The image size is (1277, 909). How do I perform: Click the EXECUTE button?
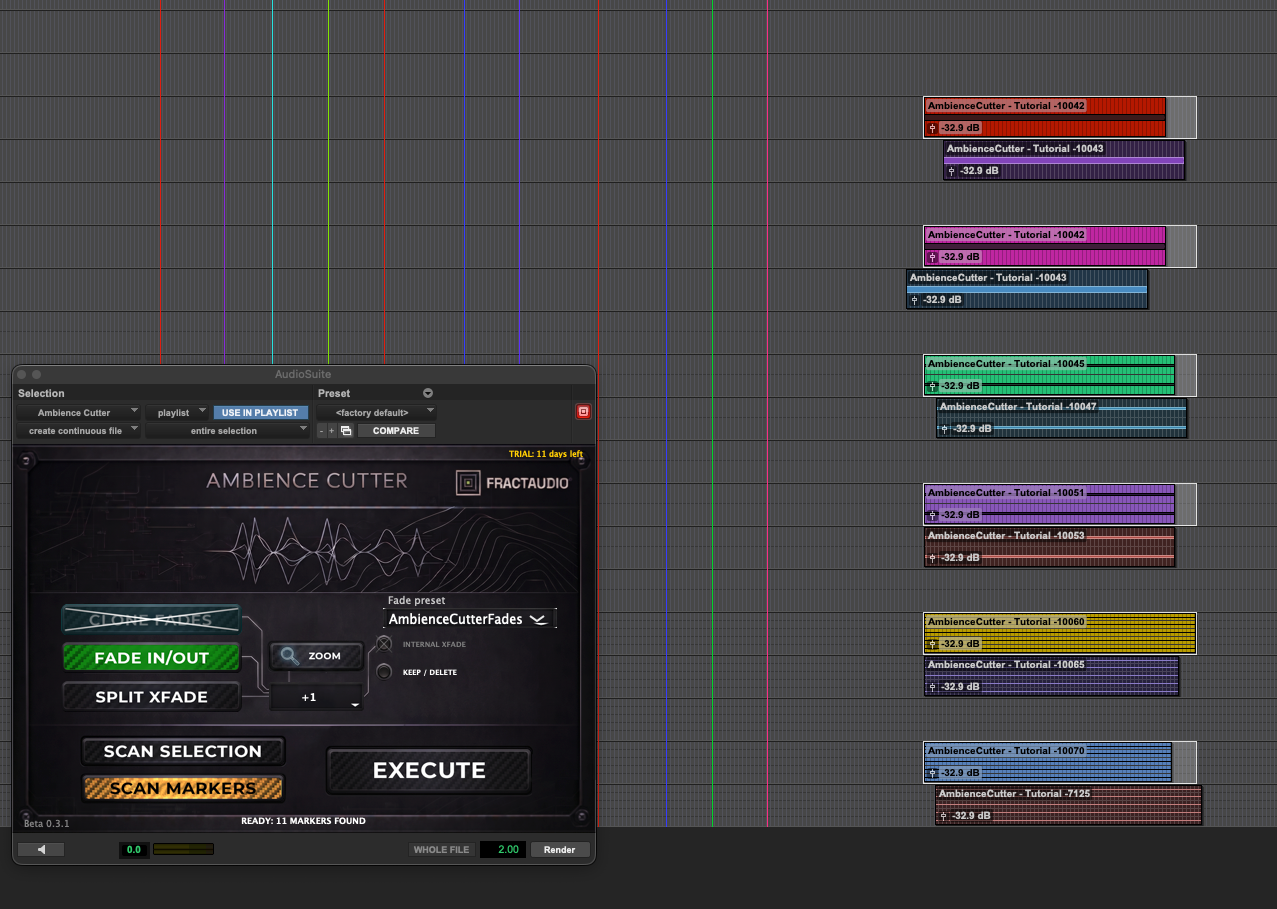429,770
